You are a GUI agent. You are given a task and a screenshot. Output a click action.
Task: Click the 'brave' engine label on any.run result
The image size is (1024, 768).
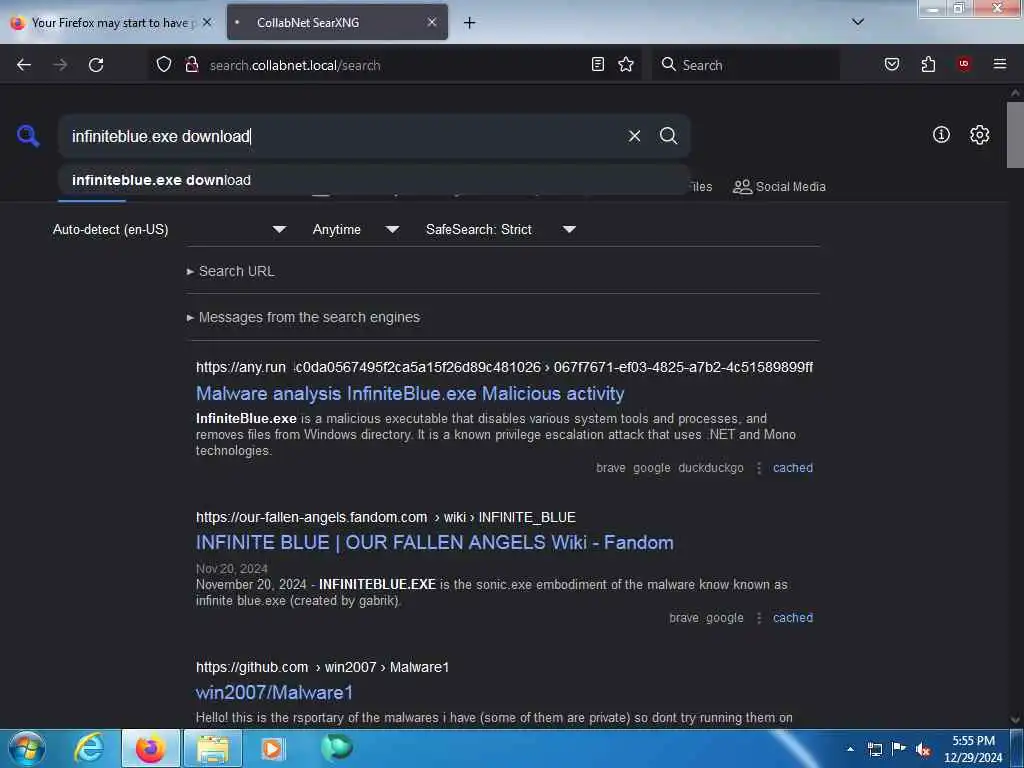[x=611, y=468]
